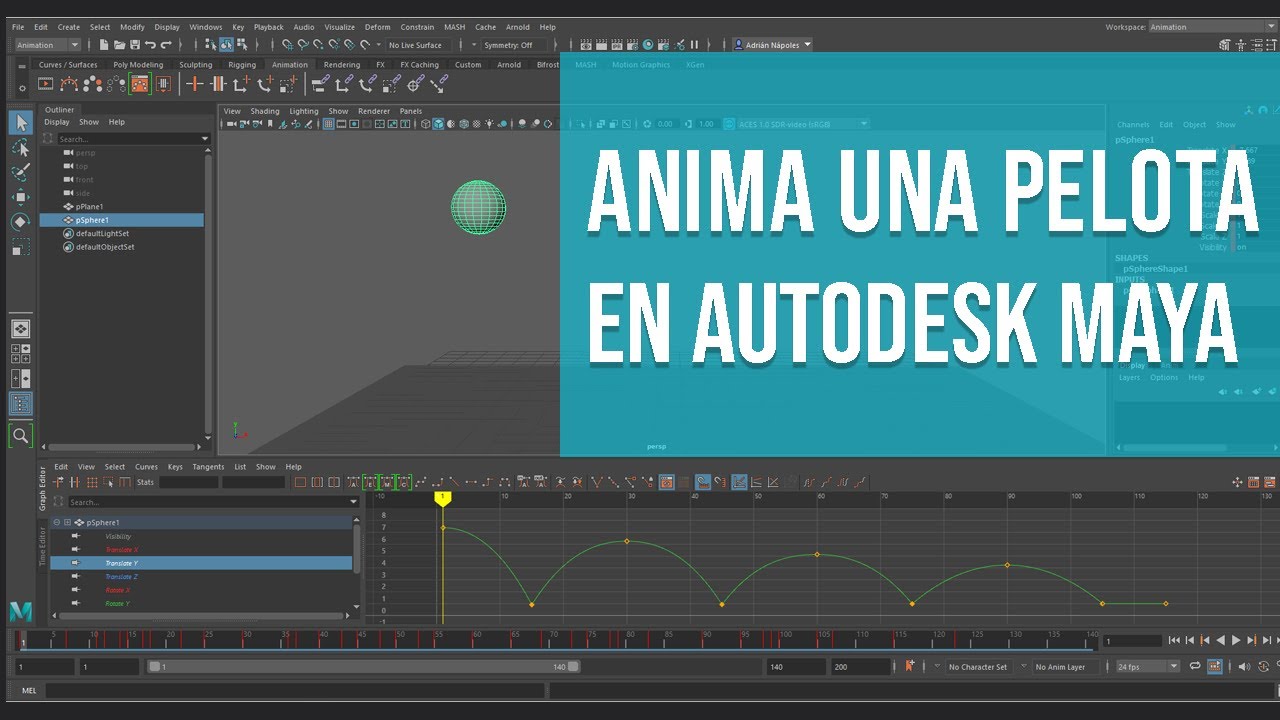
Task: Click the Lattice Deform Keys tool icon
Action: (91, 482)
